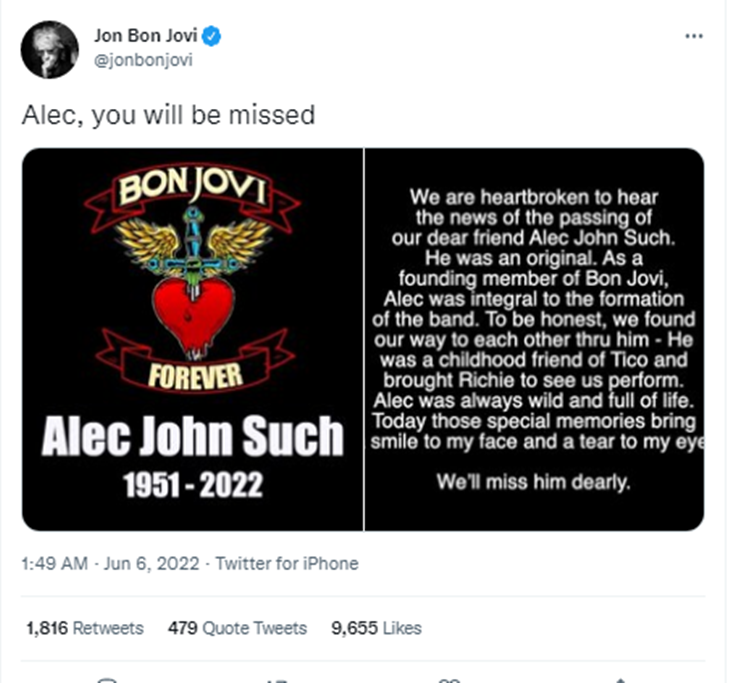
Task: Open the left Alec John Such image
Action: point(192,340)
